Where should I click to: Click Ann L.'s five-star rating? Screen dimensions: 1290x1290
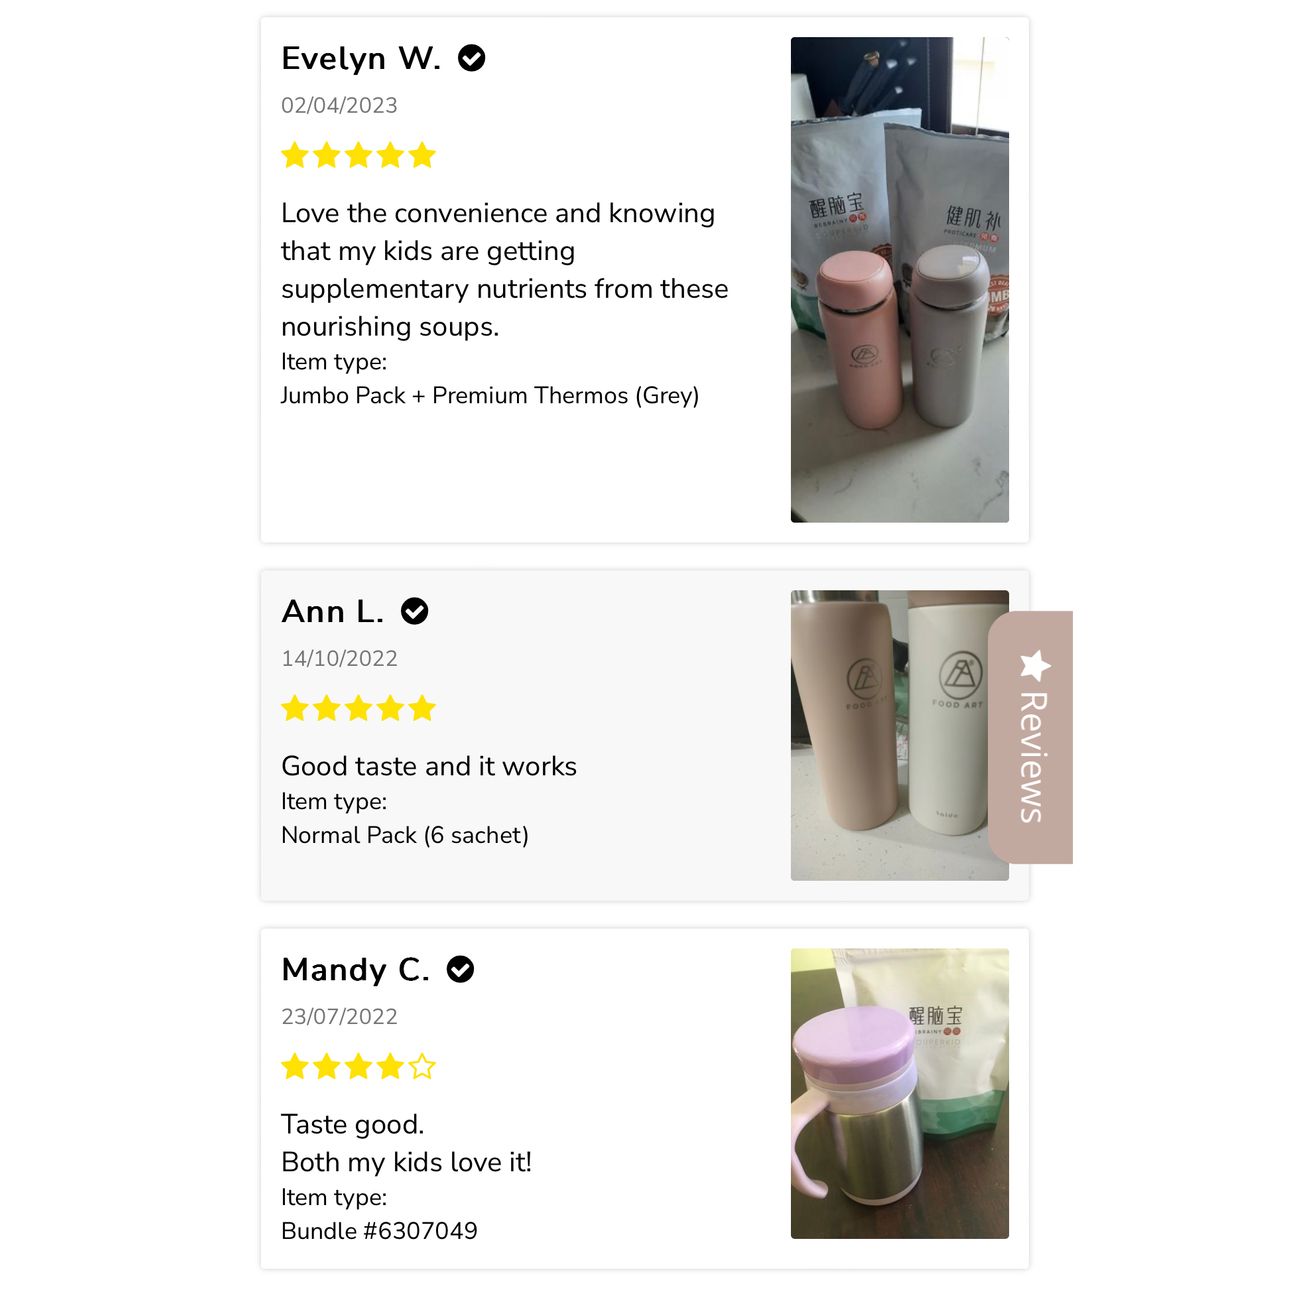point(358,708)
